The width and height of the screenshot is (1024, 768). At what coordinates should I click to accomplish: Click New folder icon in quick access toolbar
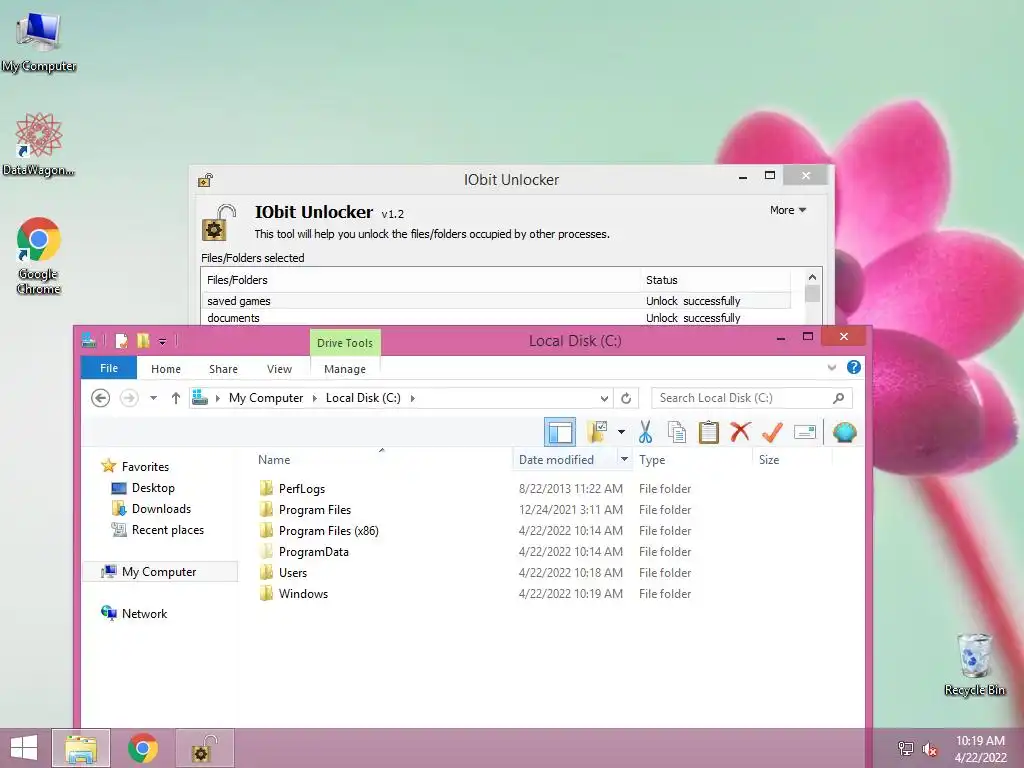(x=143, y=340)
